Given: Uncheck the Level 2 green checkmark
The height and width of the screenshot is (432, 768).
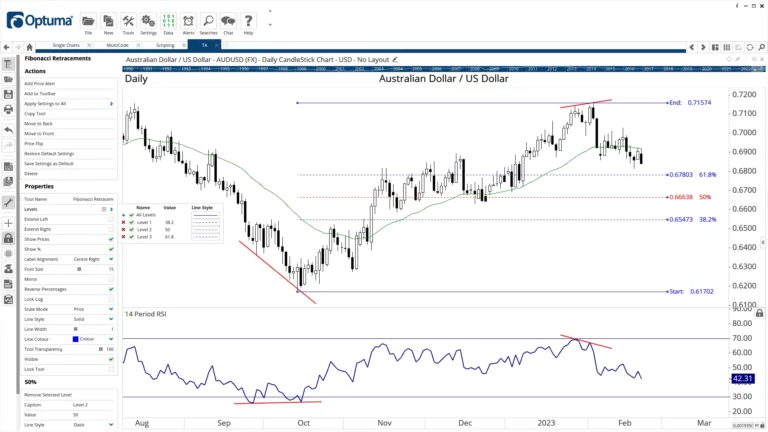Looking at the screenshot, I should 131,230.
